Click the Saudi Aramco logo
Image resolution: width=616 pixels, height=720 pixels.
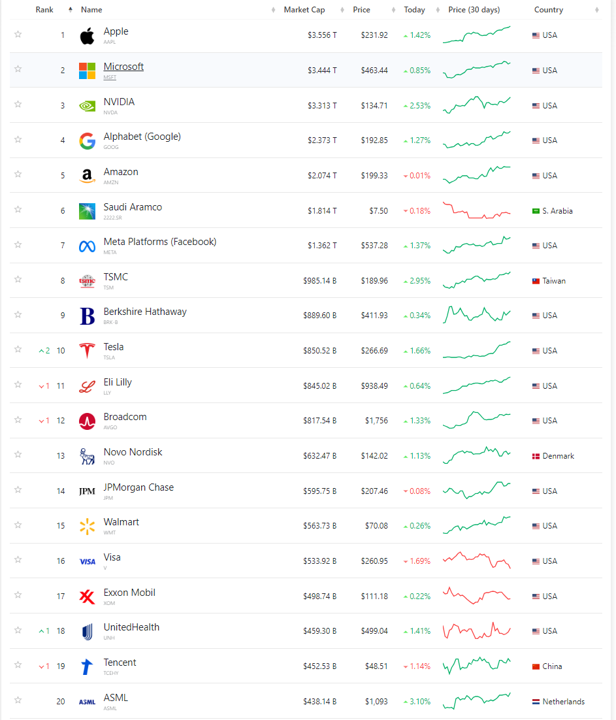click(87, 211)
